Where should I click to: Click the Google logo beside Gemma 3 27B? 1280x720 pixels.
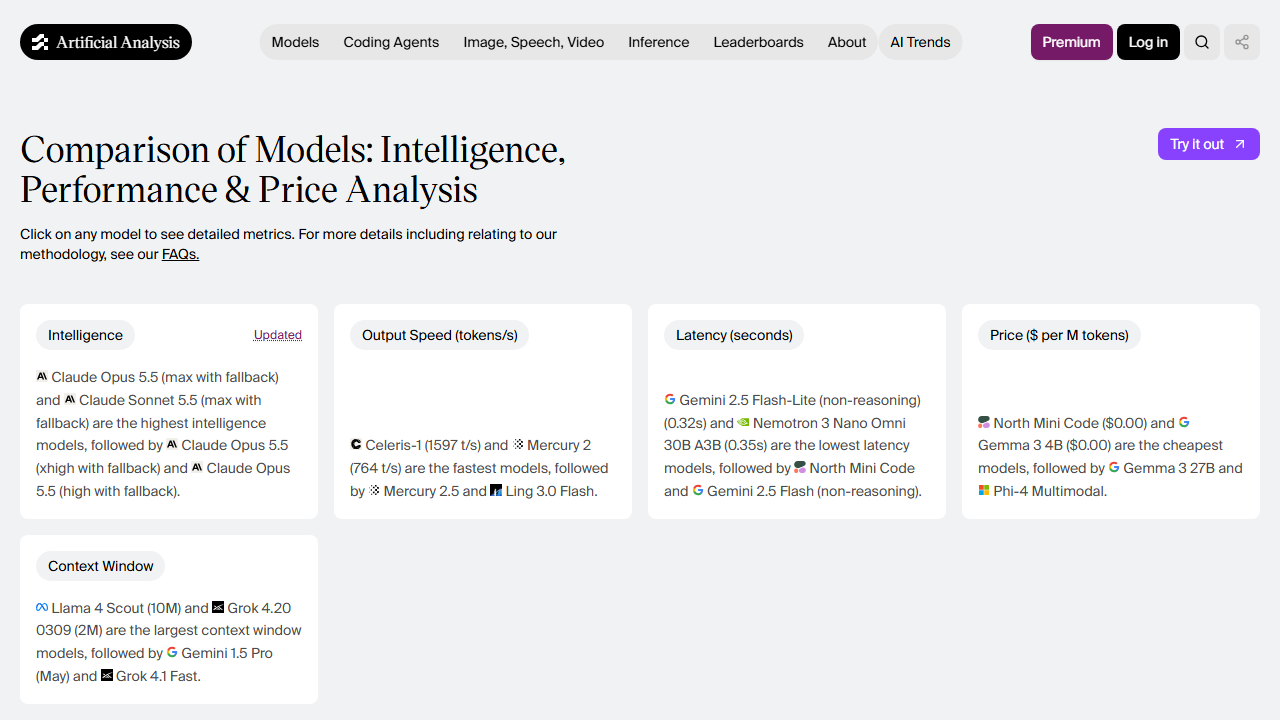1114,468
